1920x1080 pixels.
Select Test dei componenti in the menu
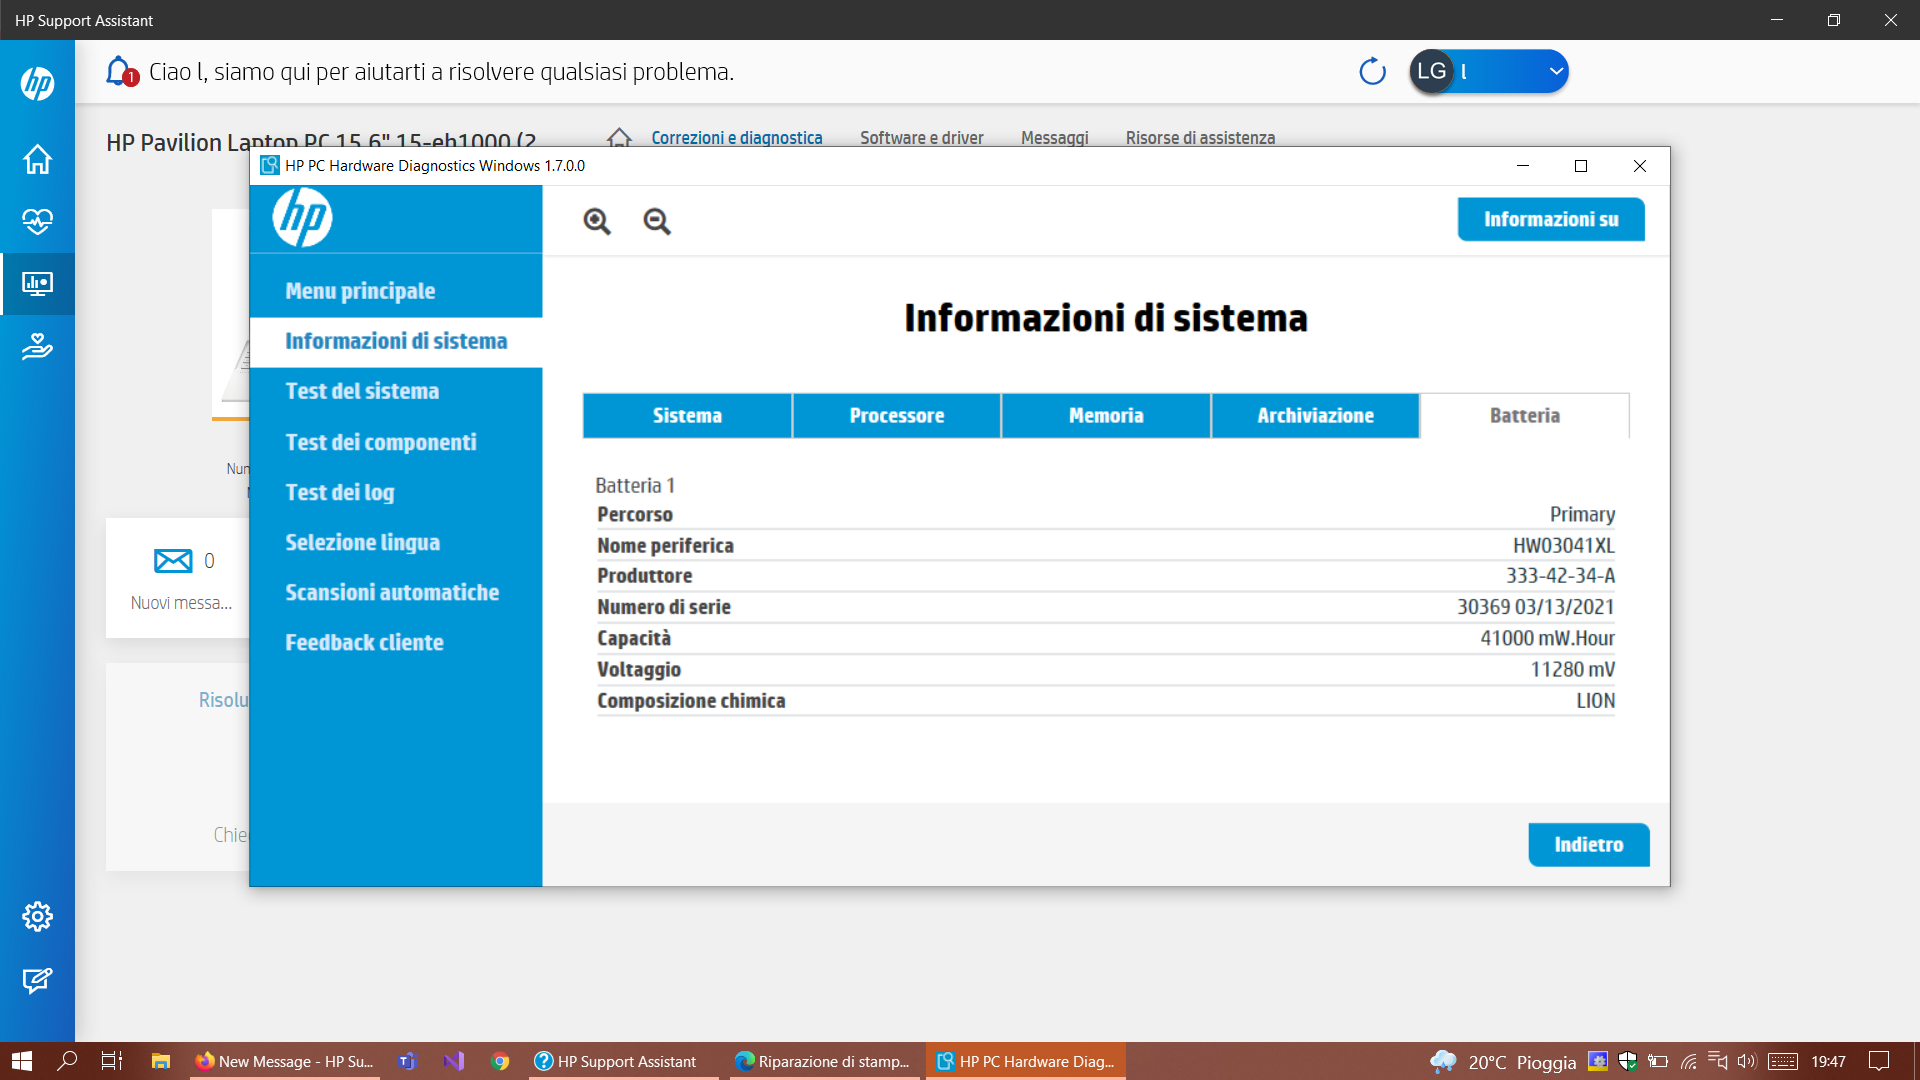click(381, 441)
